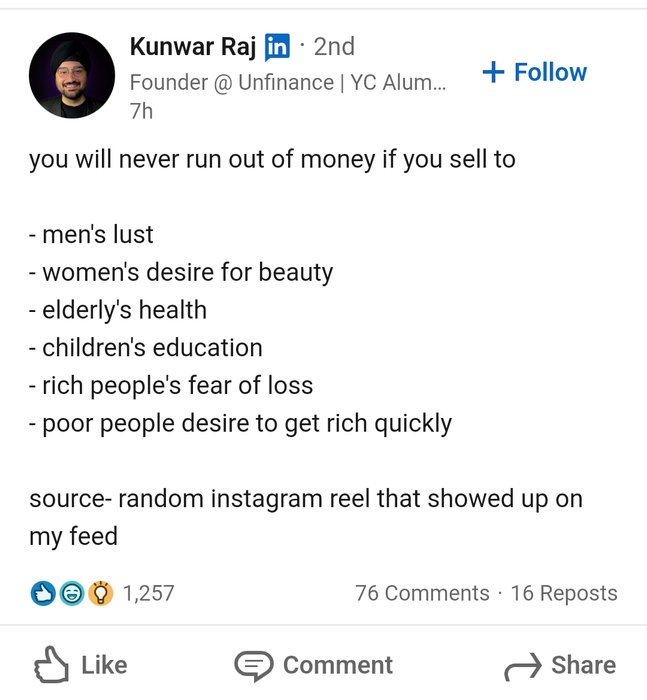647x700 pixels.
Task: Click the plus icon next to Follow
Action: click(x=492, y=72)
